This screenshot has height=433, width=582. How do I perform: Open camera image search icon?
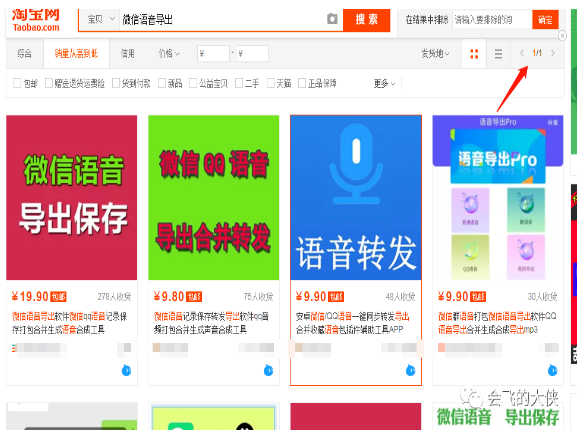tap(332, 19)
